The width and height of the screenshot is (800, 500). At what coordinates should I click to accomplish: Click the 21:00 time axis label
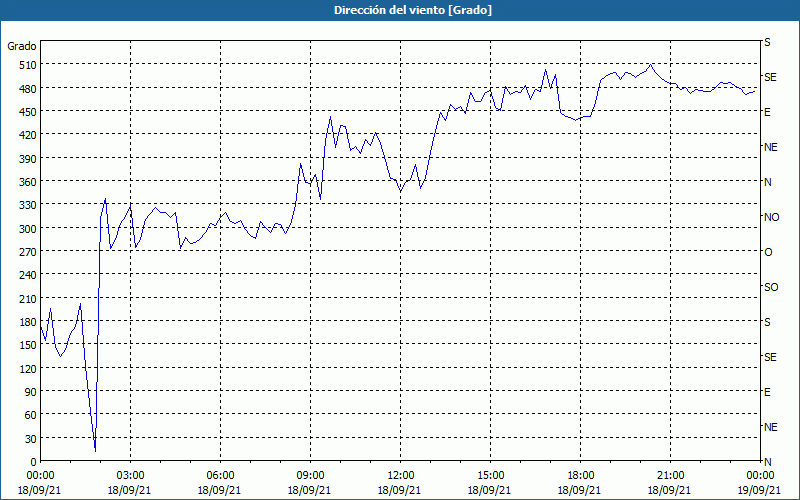coord(670,476)
